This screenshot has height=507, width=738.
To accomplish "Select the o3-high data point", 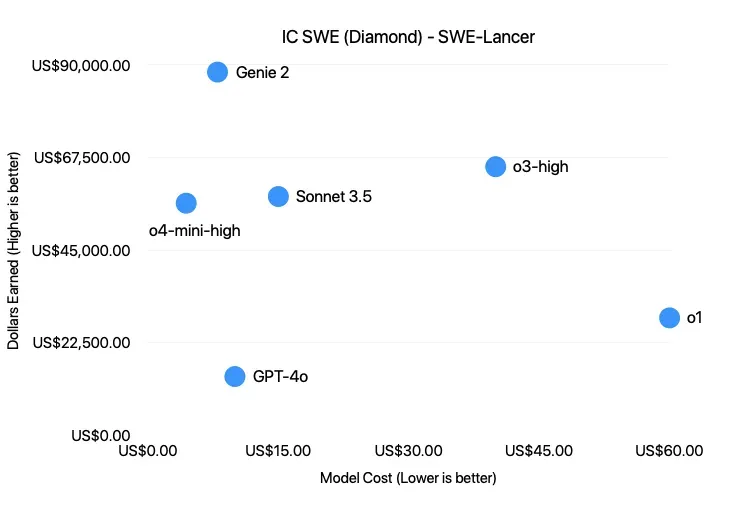I will click(495, 167).
